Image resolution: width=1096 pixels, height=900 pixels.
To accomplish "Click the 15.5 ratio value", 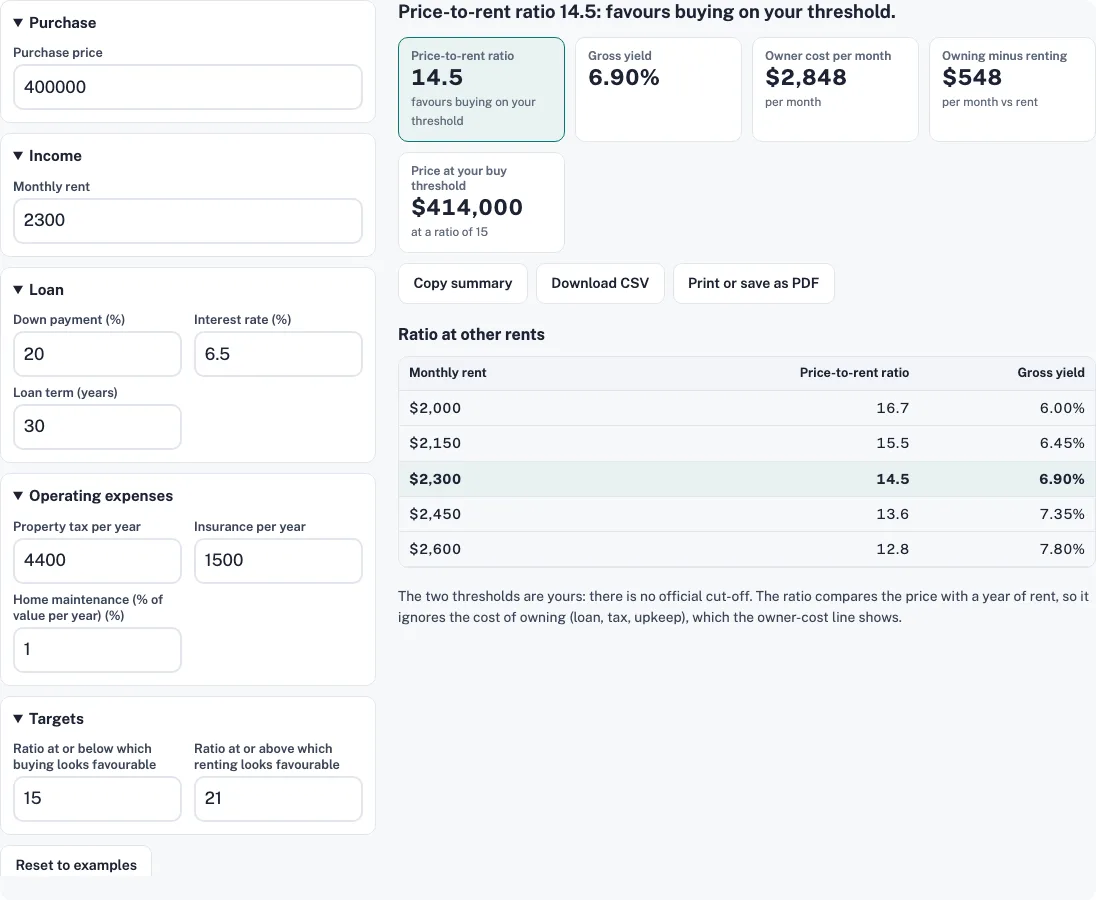I will (893, 443).
